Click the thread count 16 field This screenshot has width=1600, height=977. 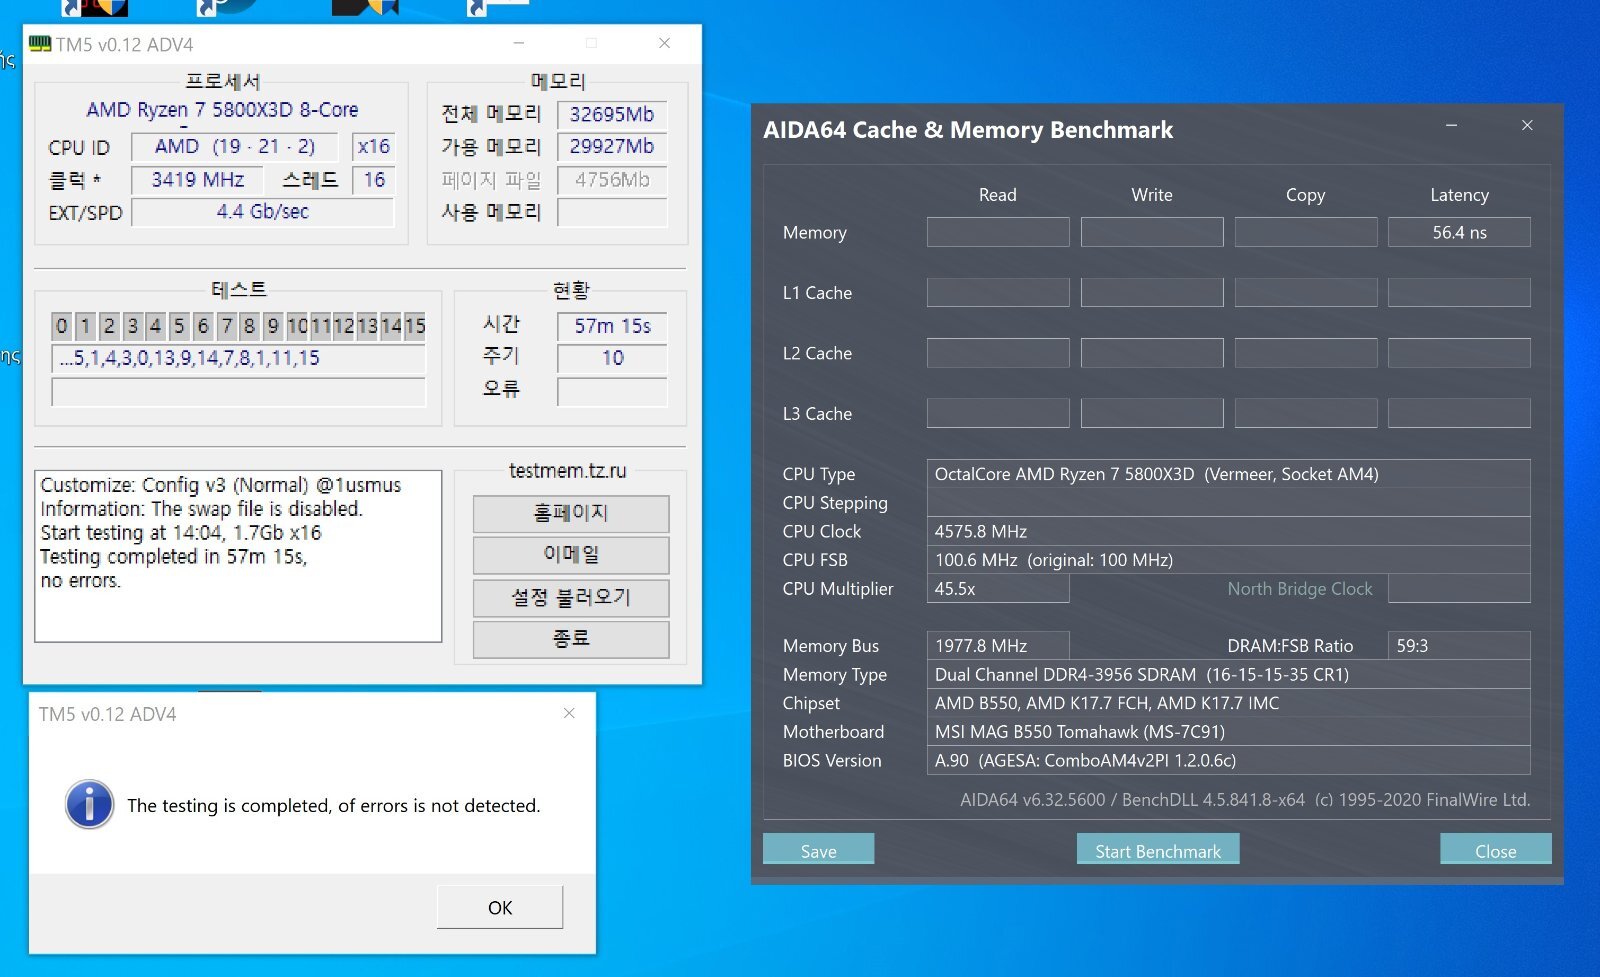click(x=374, y=180)
